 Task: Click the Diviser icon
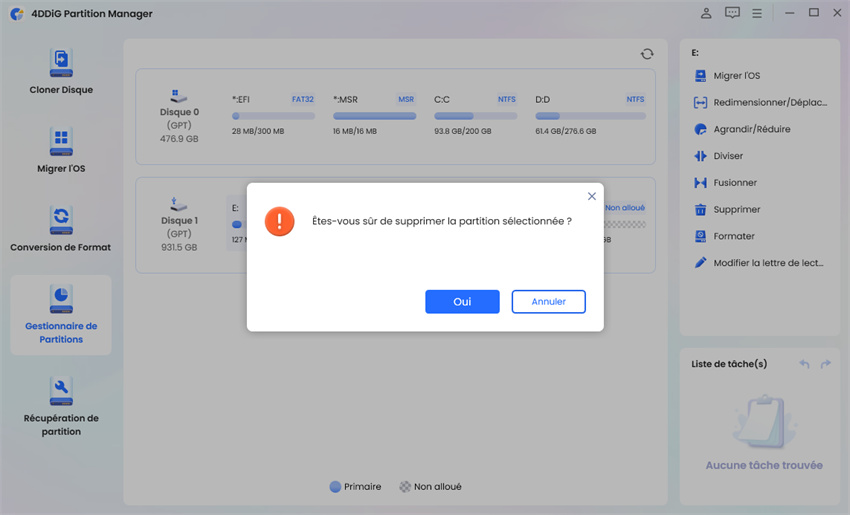(x=700, y=156)
